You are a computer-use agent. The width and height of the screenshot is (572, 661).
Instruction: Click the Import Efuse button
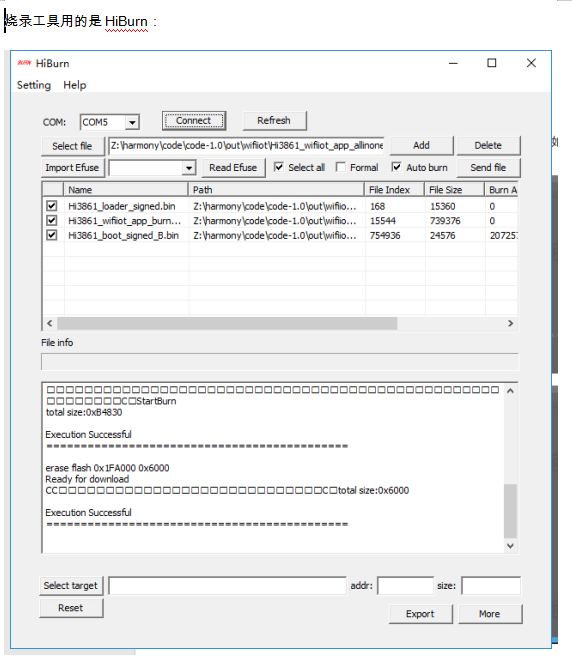73,168
